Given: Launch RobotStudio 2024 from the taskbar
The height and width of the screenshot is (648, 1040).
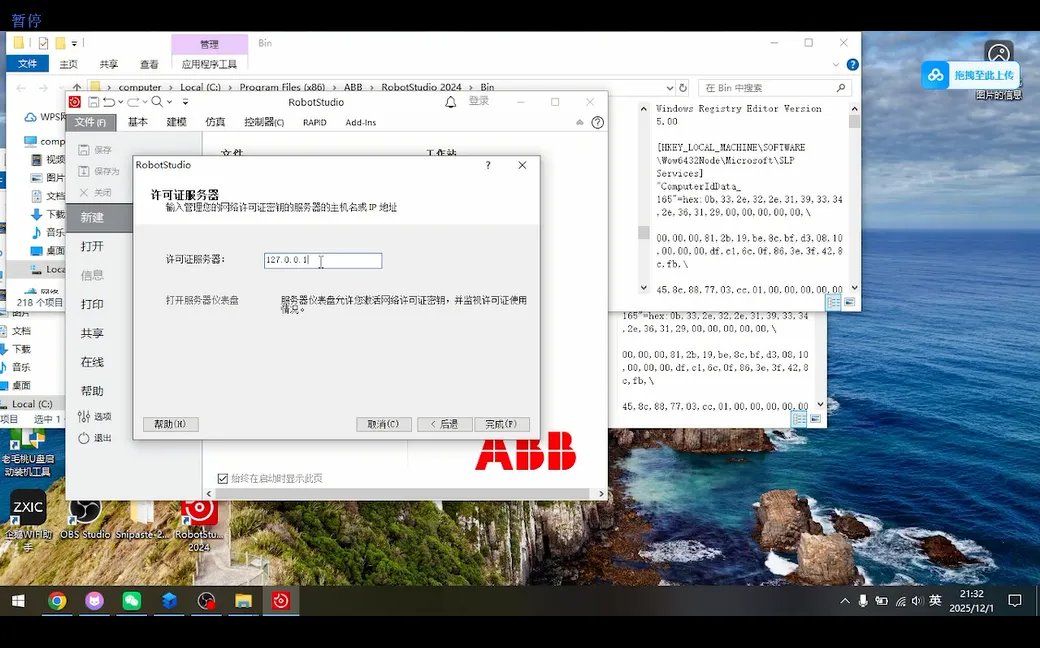Looking at the screenshot, I should click(280, 601).
